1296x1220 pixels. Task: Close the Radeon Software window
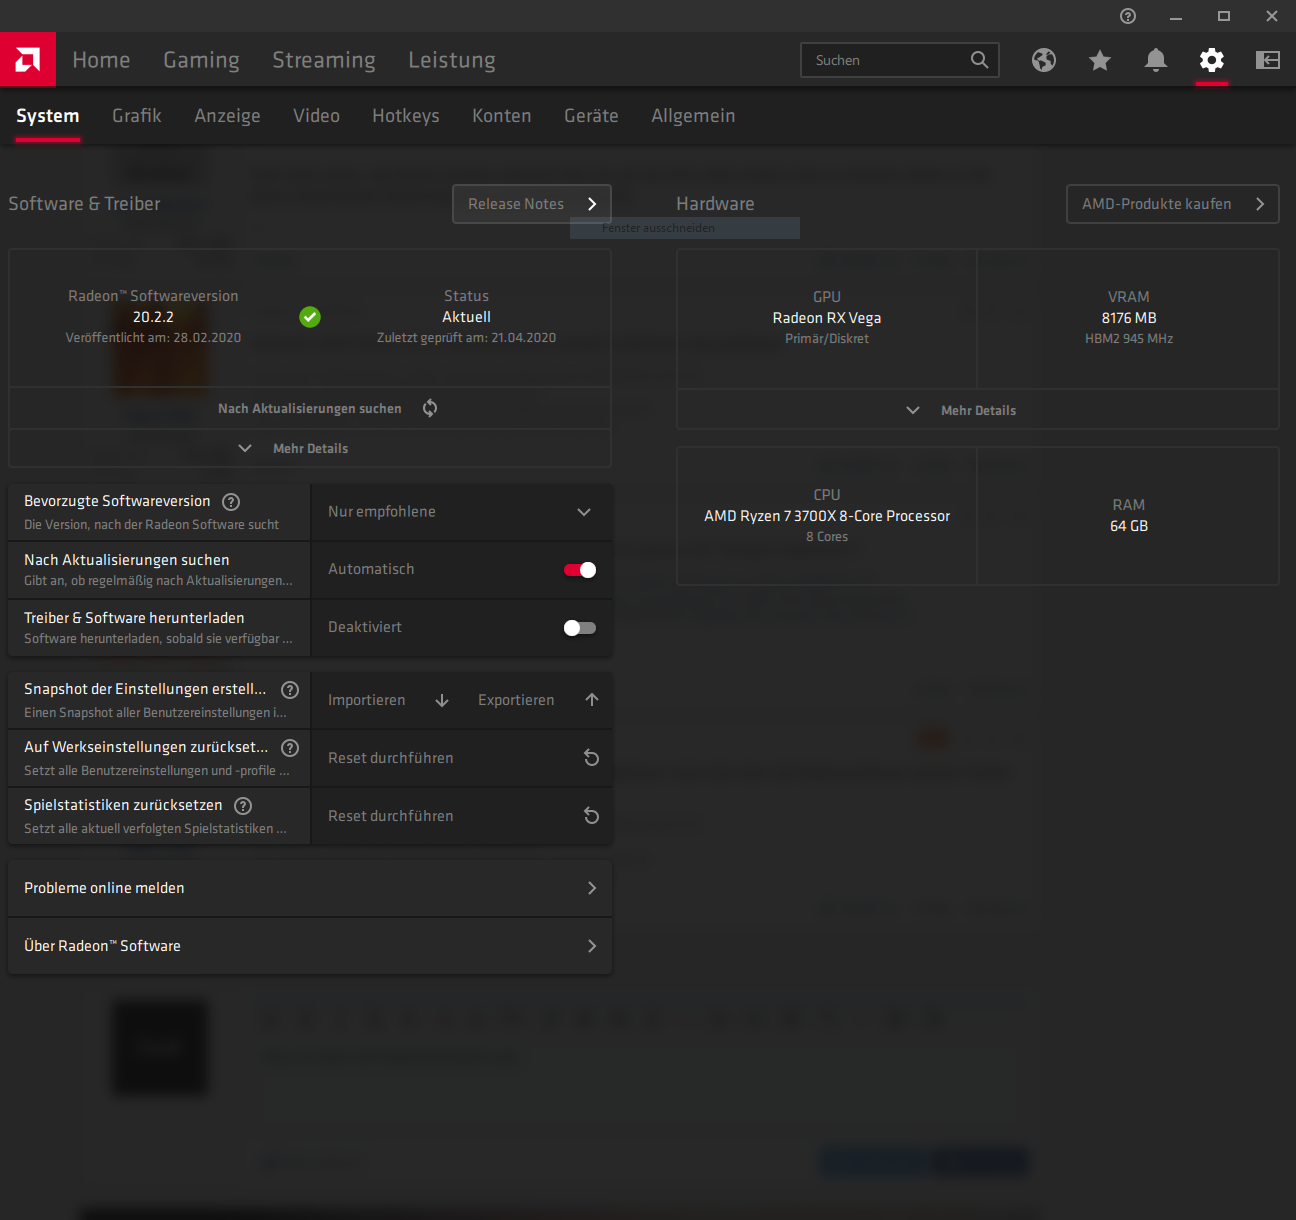1272,16
